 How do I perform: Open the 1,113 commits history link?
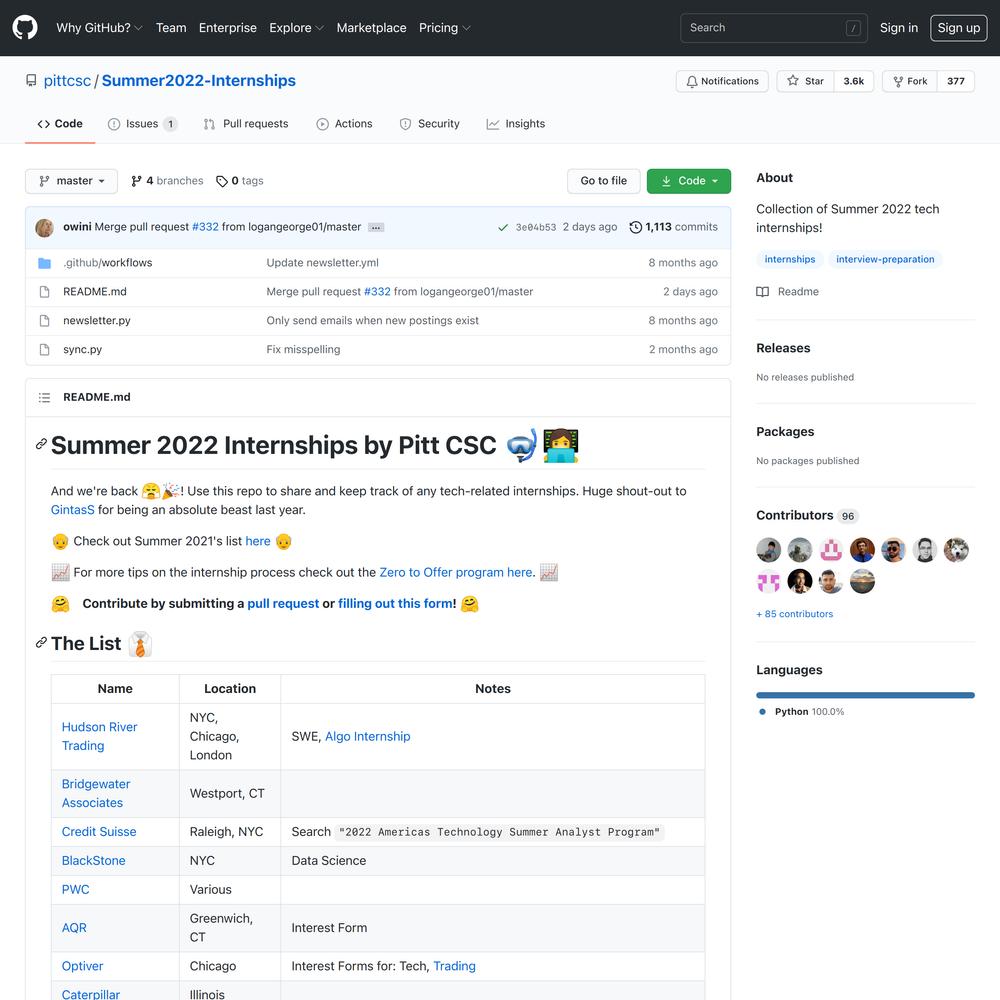tap(673, 227)
